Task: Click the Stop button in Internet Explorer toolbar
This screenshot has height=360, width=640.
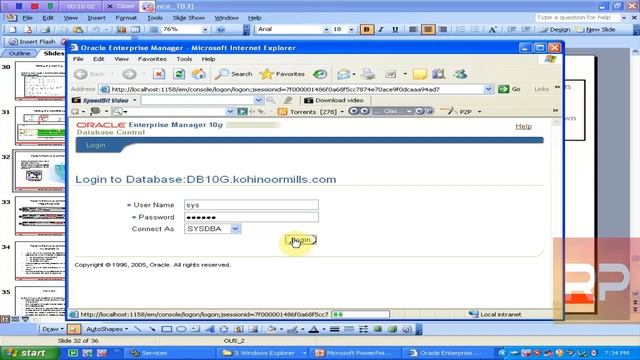Action: click(x=159, y=74)
